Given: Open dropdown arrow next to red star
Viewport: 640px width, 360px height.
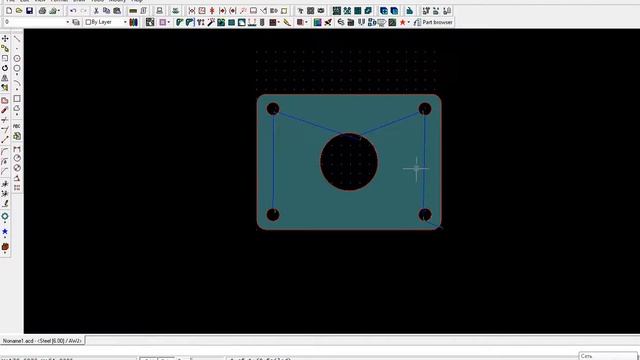Looking at the screenshot, I should tap(408, 22).
